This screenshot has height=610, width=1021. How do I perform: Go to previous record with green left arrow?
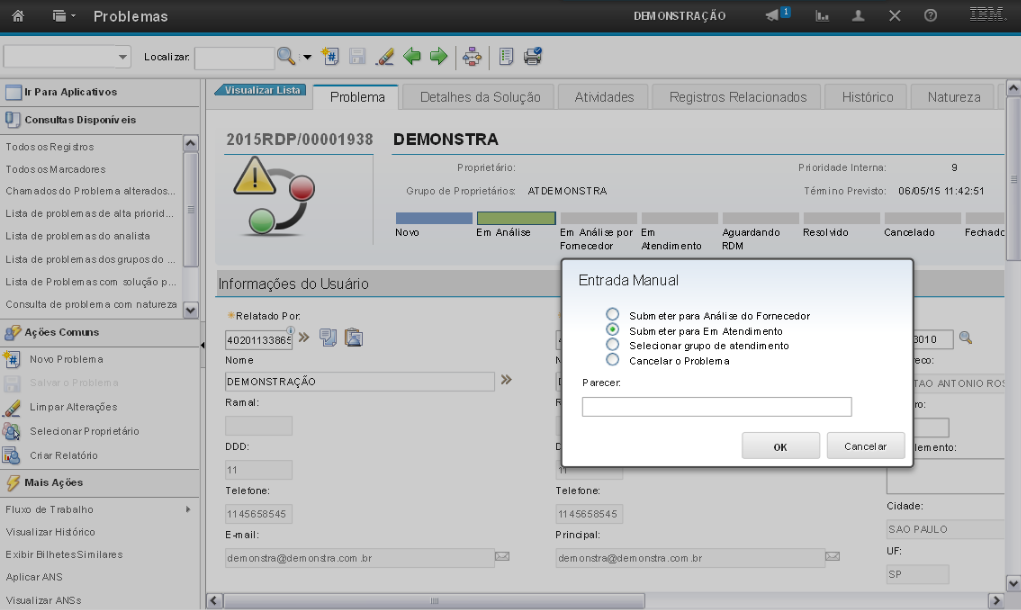coord(411,57)
